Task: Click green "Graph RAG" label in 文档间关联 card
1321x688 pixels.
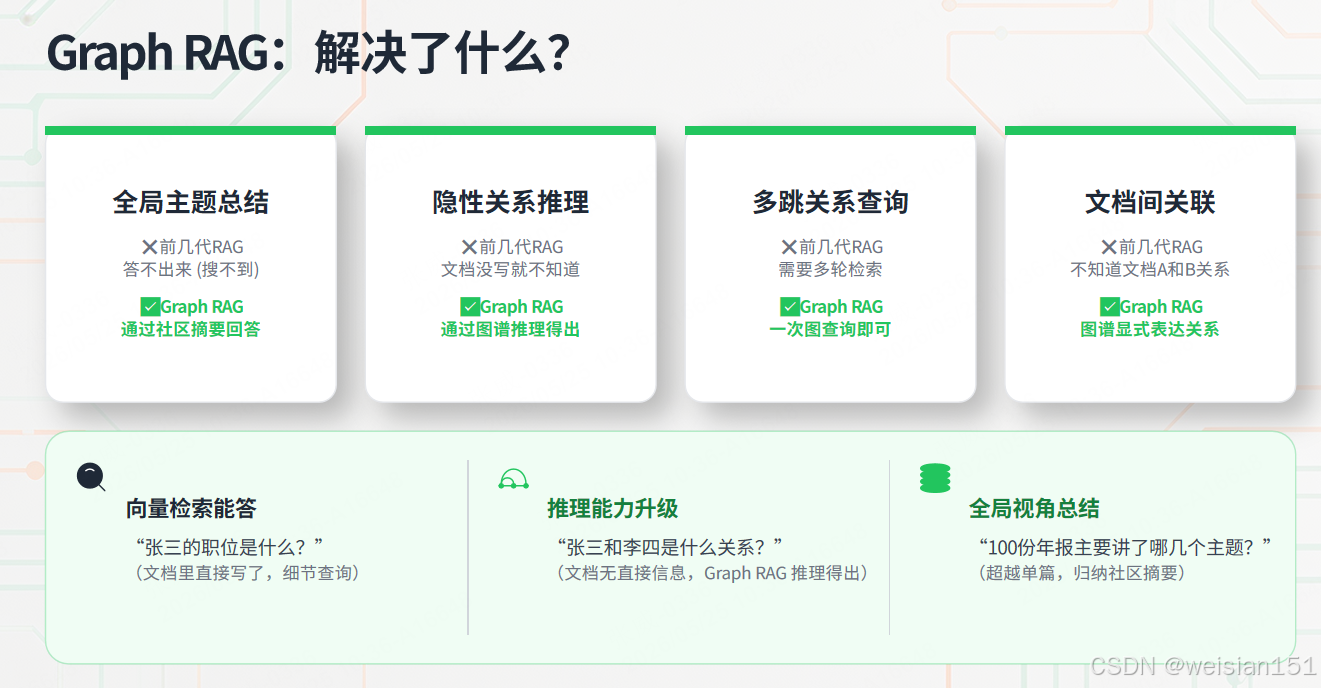Action: (x=1162, y=307)
